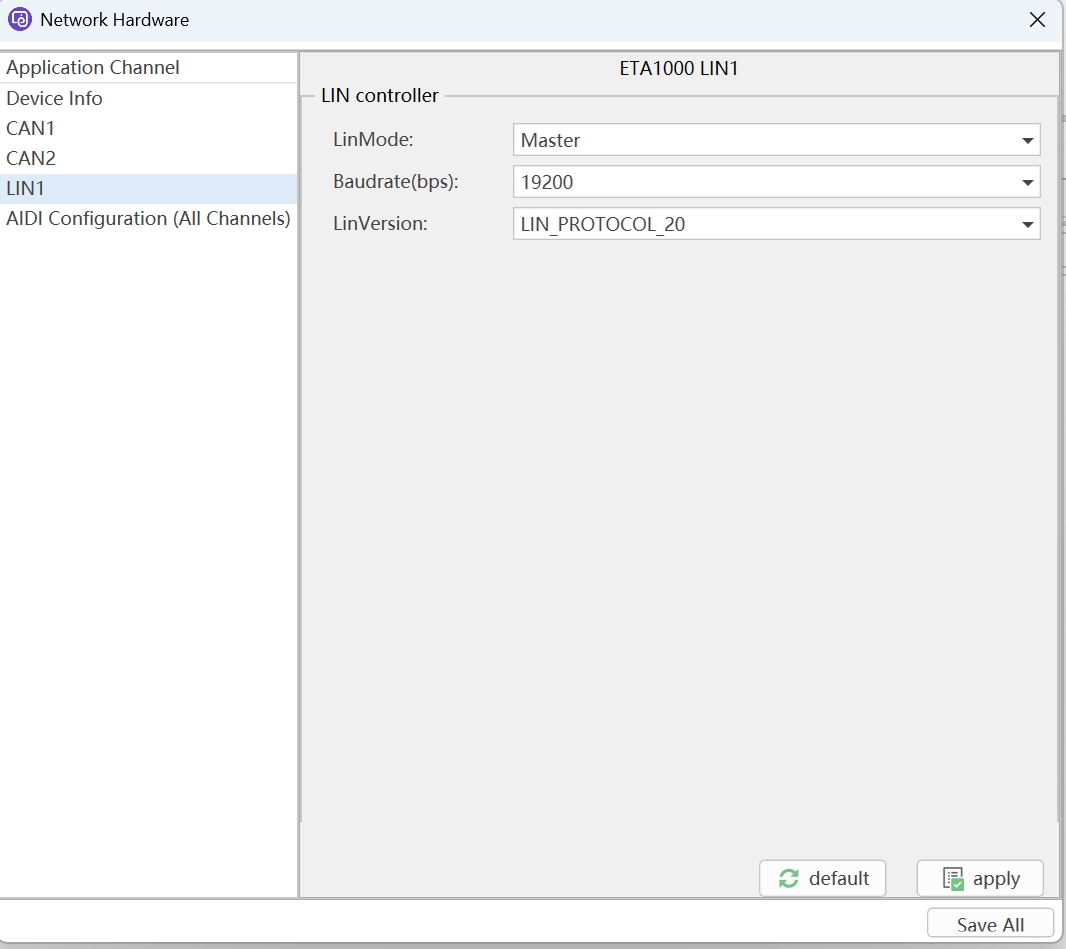
Task: Switch to the CAN1 channel settings
Action: point(31,128)
